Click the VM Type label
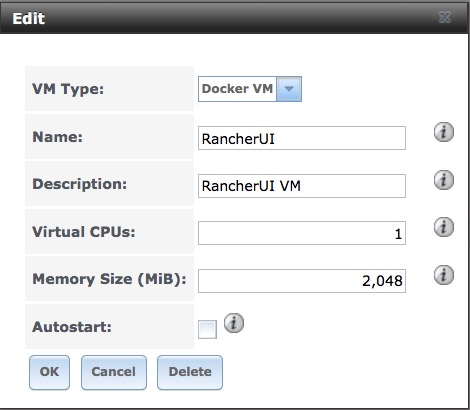 [68, 89]
